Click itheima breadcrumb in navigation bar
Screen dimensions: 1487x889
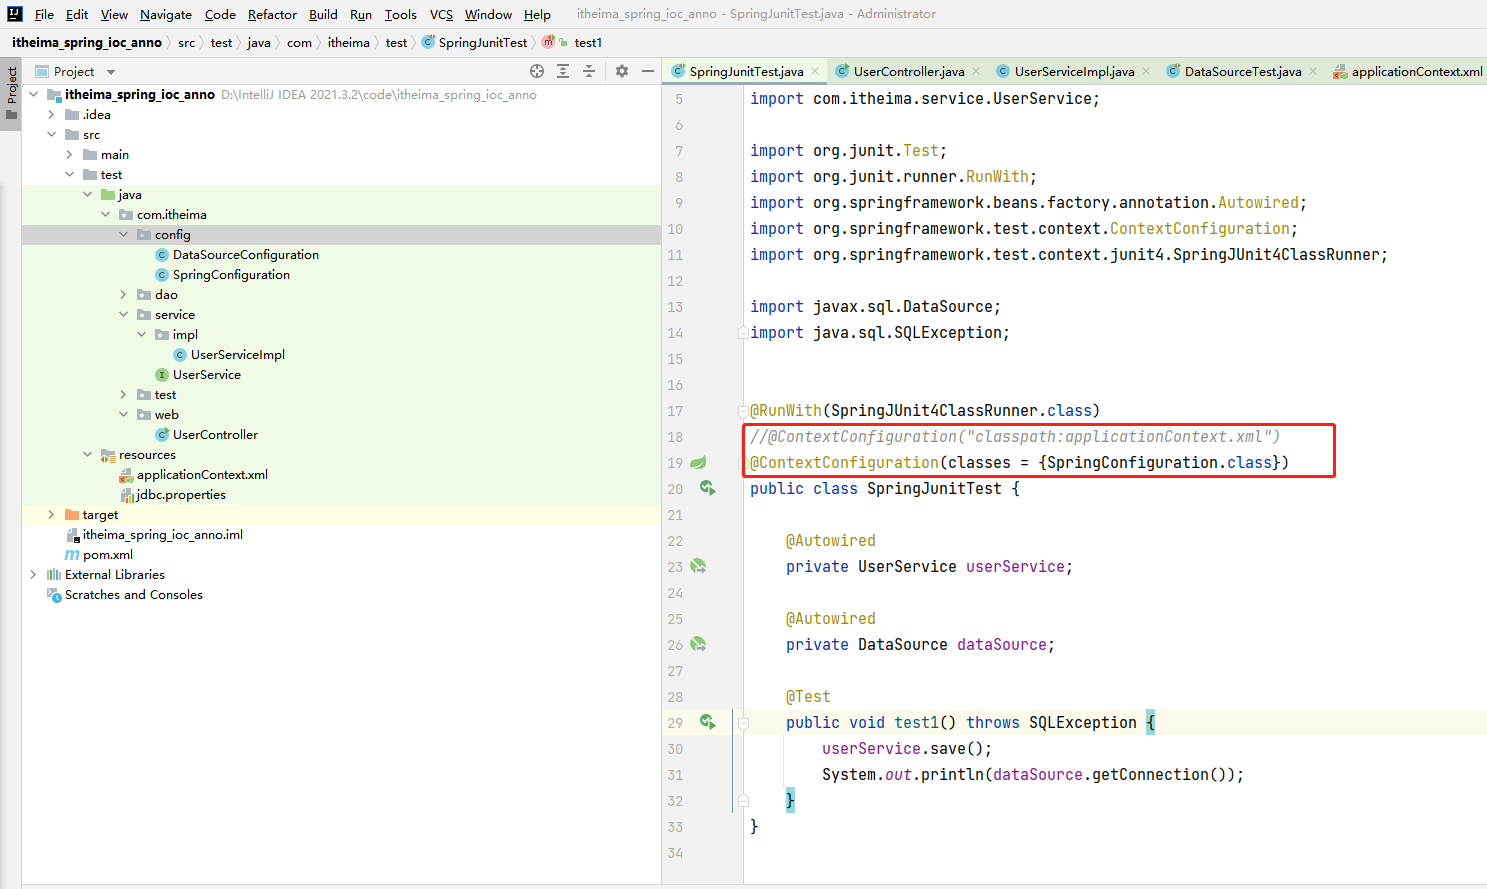tap(348, 42)
